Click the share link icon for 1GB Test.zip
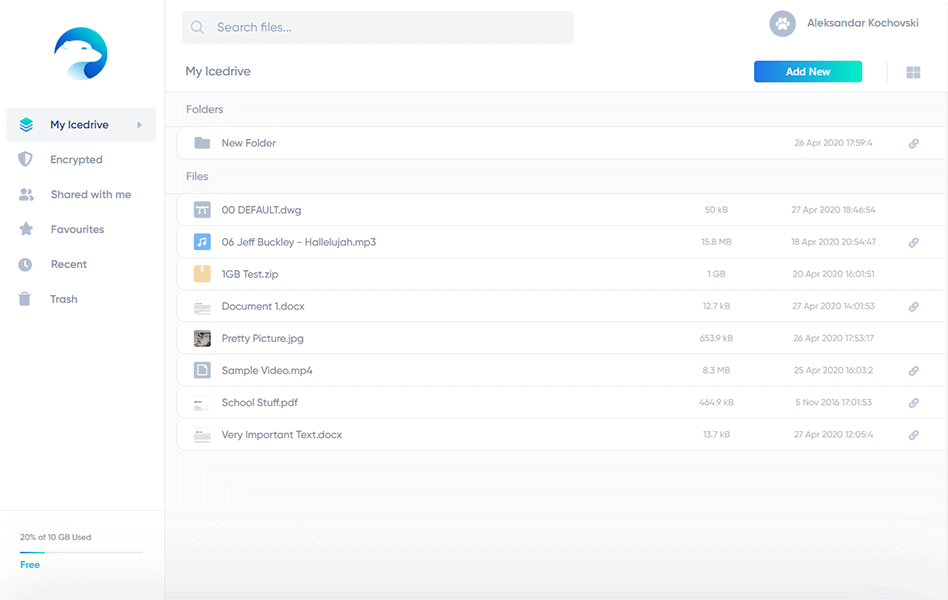The image size is (948, 600). (913, 274)
